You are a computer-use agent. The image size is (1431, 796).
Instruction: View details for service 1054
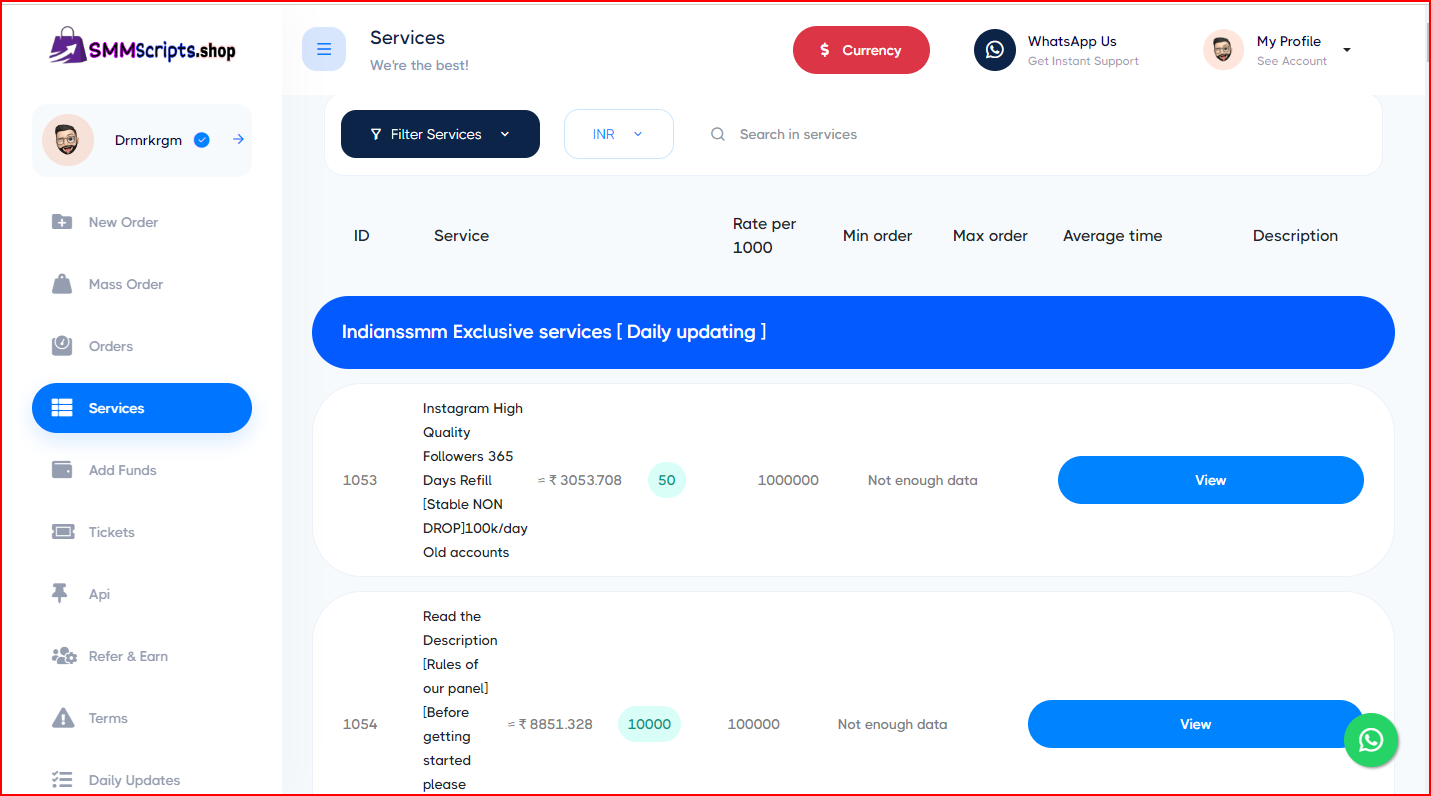coord(1195,724)
